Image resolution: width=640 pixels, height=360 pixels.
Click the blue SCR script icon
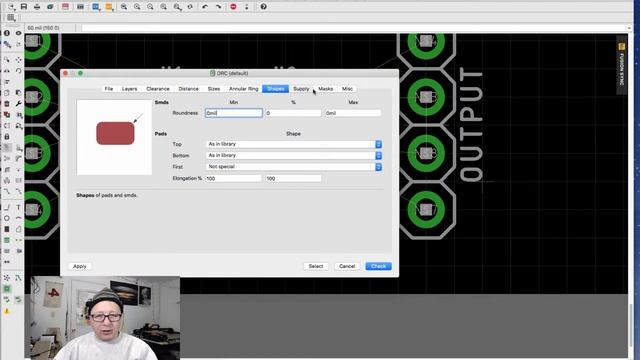(96, 7)
